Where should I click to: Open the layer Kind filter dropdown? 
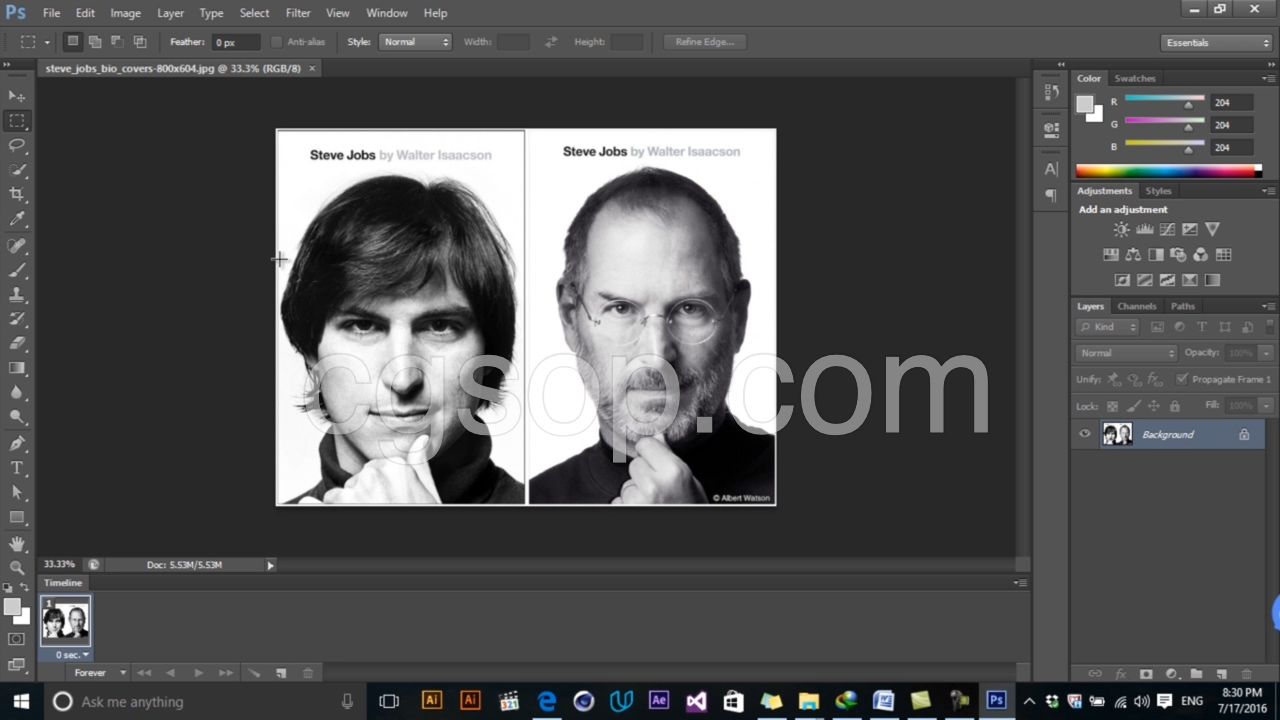[1108, 327]
